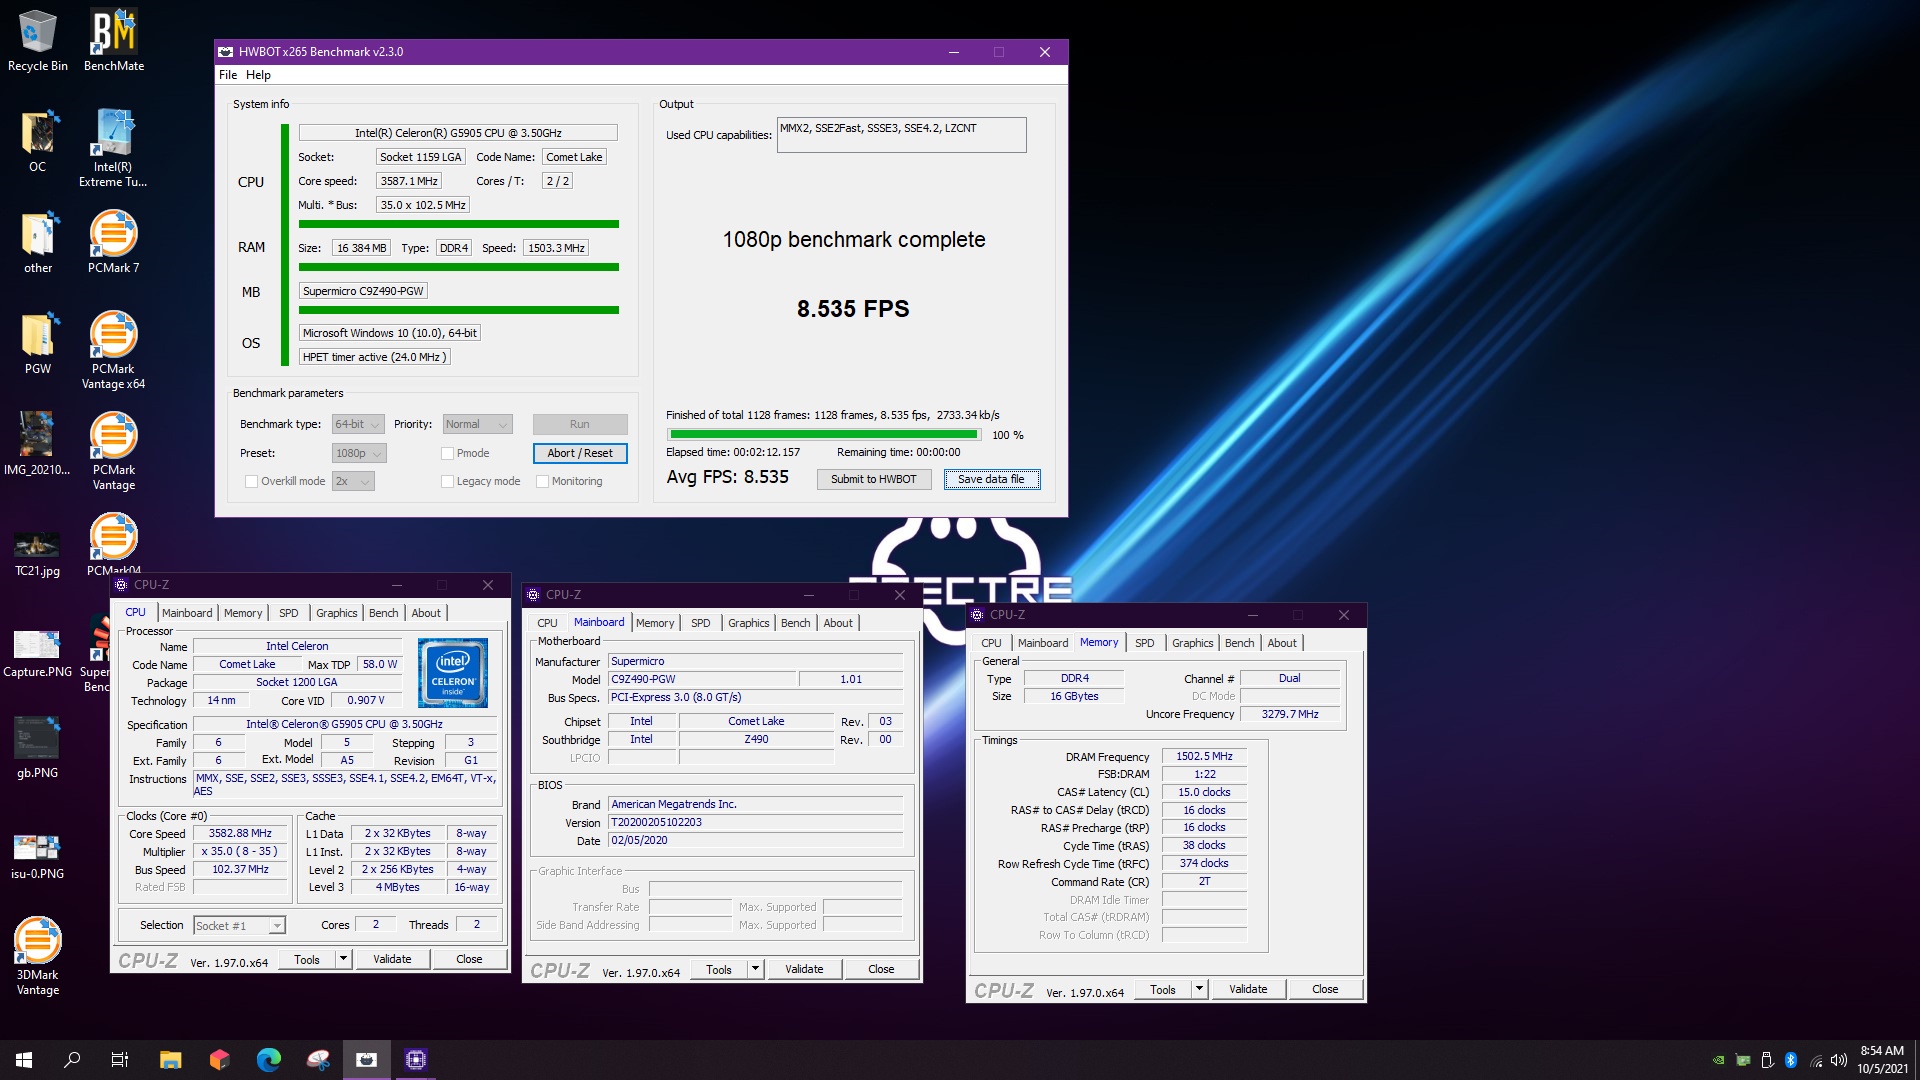Open the TC21.jpg desktop file
This screenshot has height=1080, width=1920.
pos(37,552)
